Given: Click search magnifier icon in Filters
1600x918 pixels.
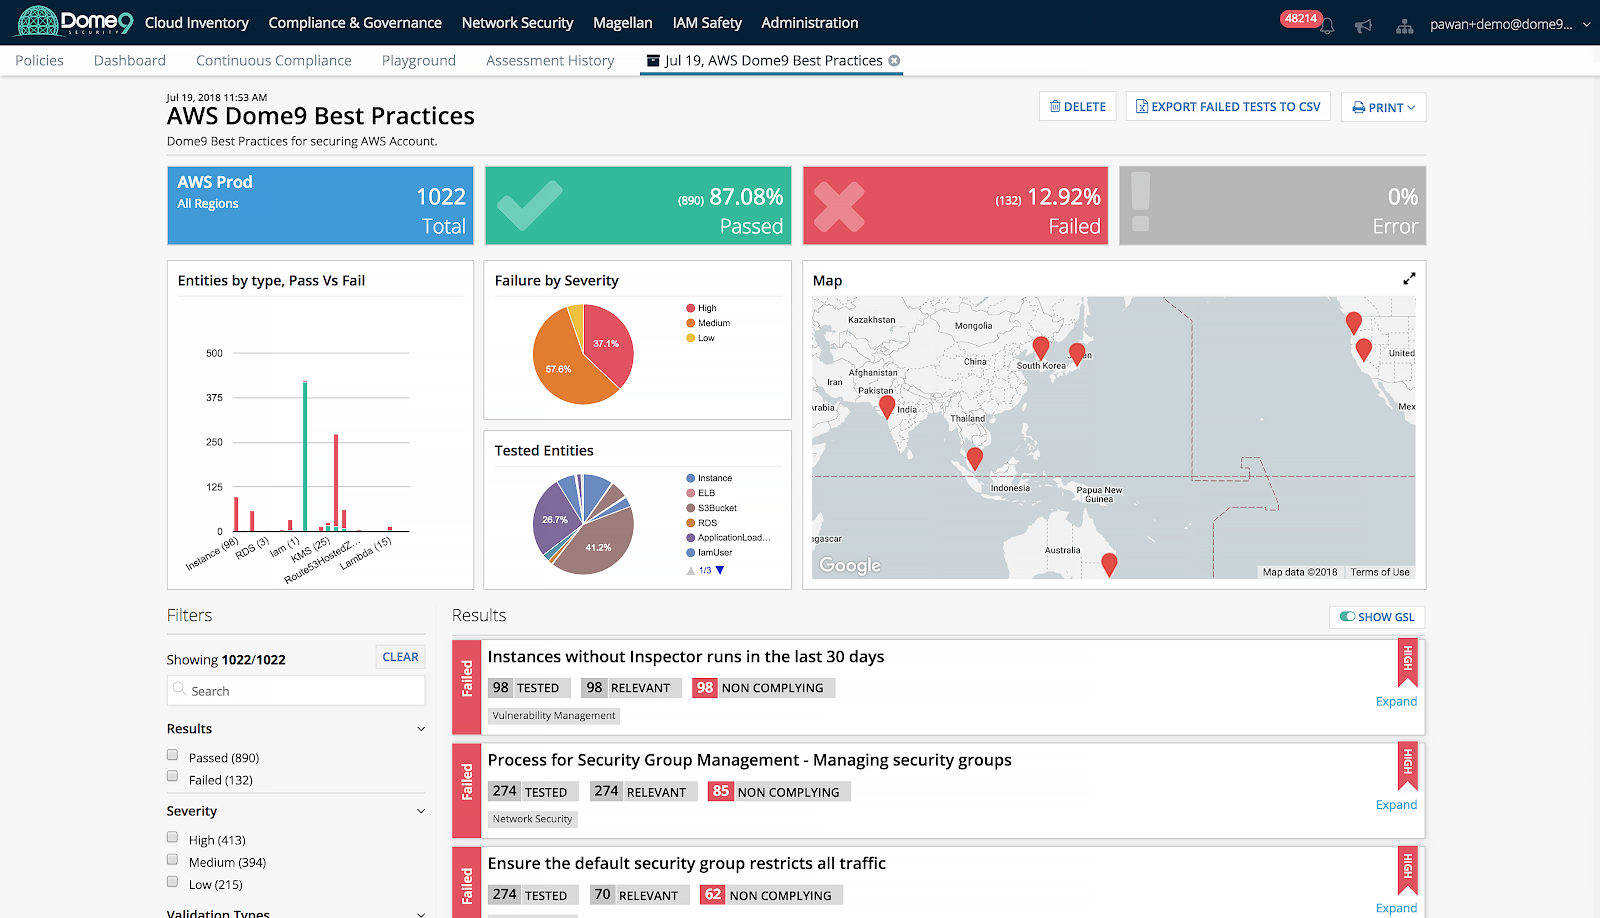Looking at the screenshot, I should (x=179, y=689).
